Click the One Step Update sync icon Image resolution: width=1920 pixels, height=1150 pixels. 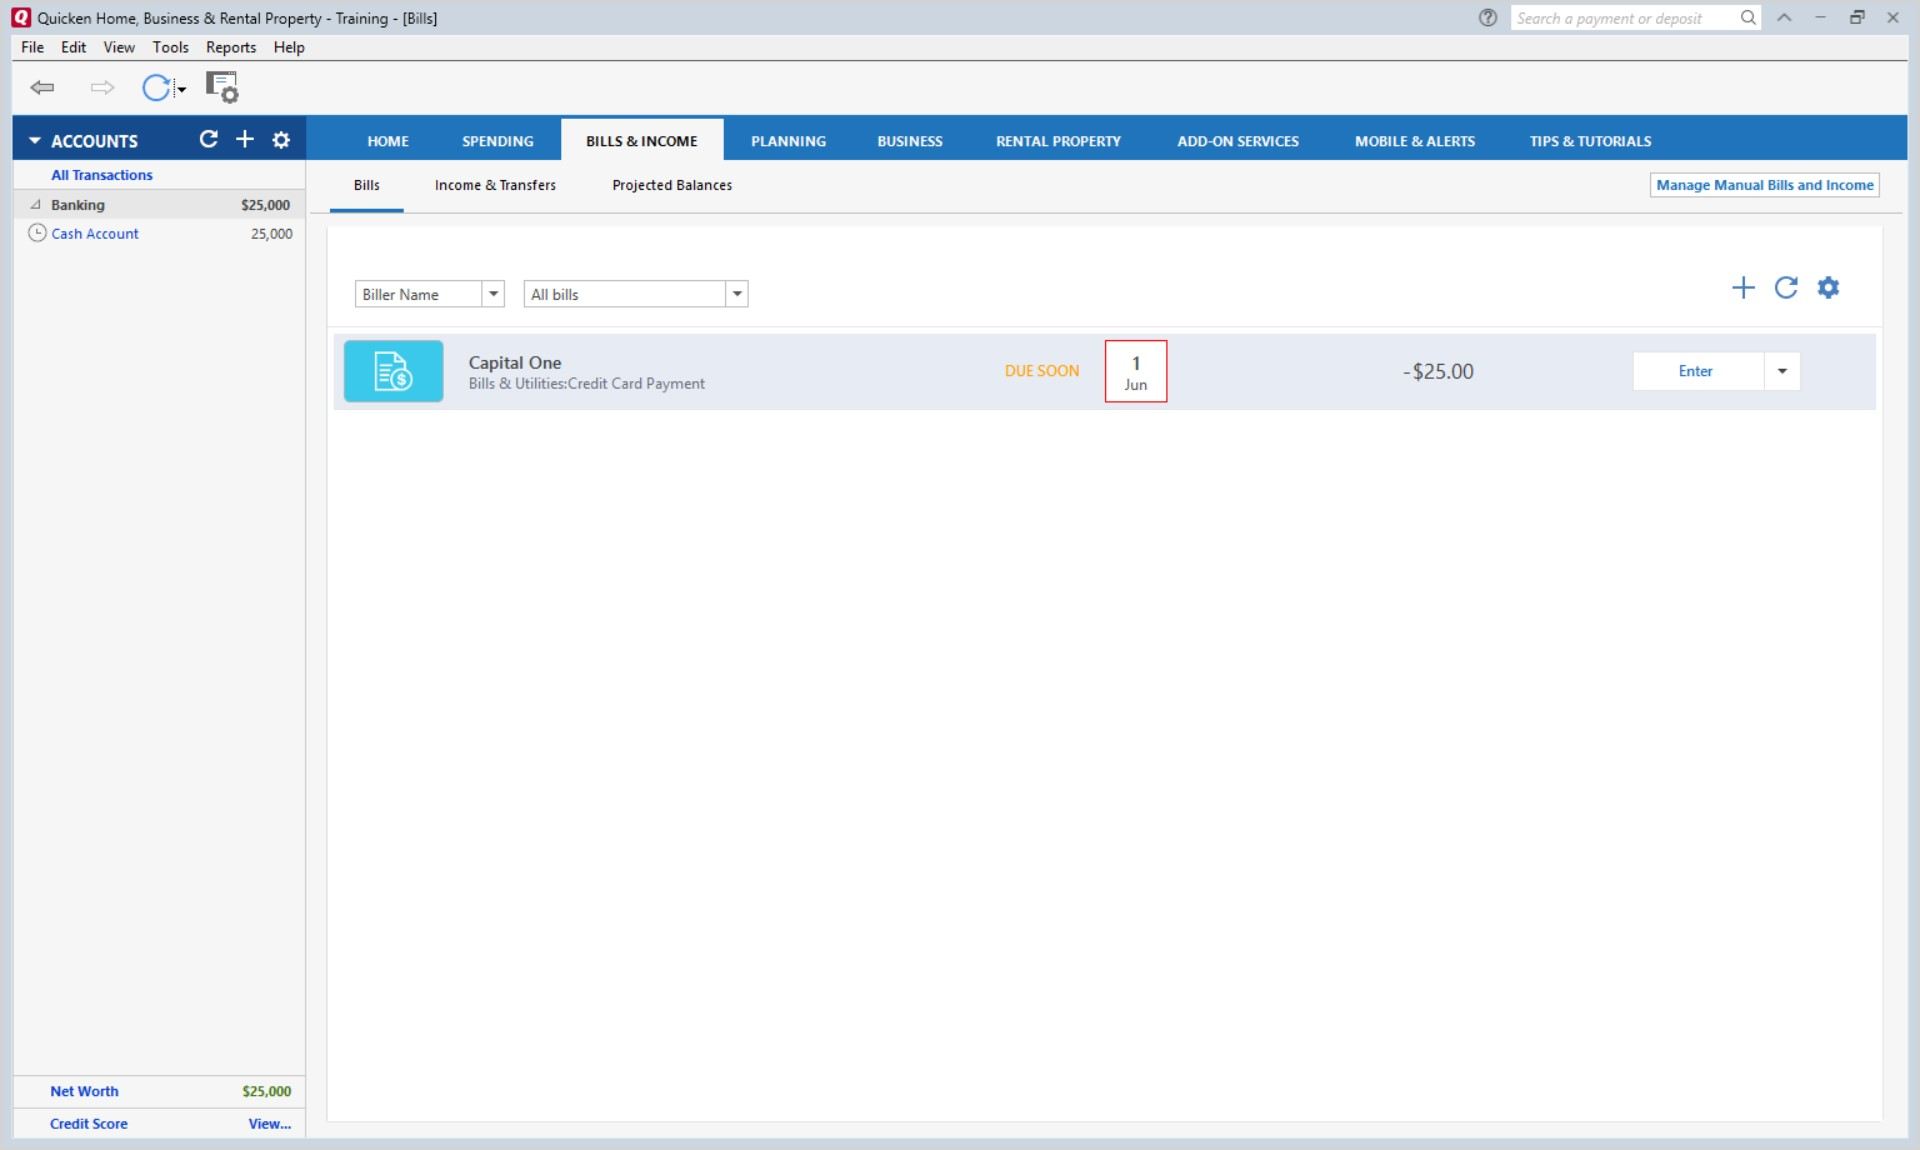coord(156,88)
